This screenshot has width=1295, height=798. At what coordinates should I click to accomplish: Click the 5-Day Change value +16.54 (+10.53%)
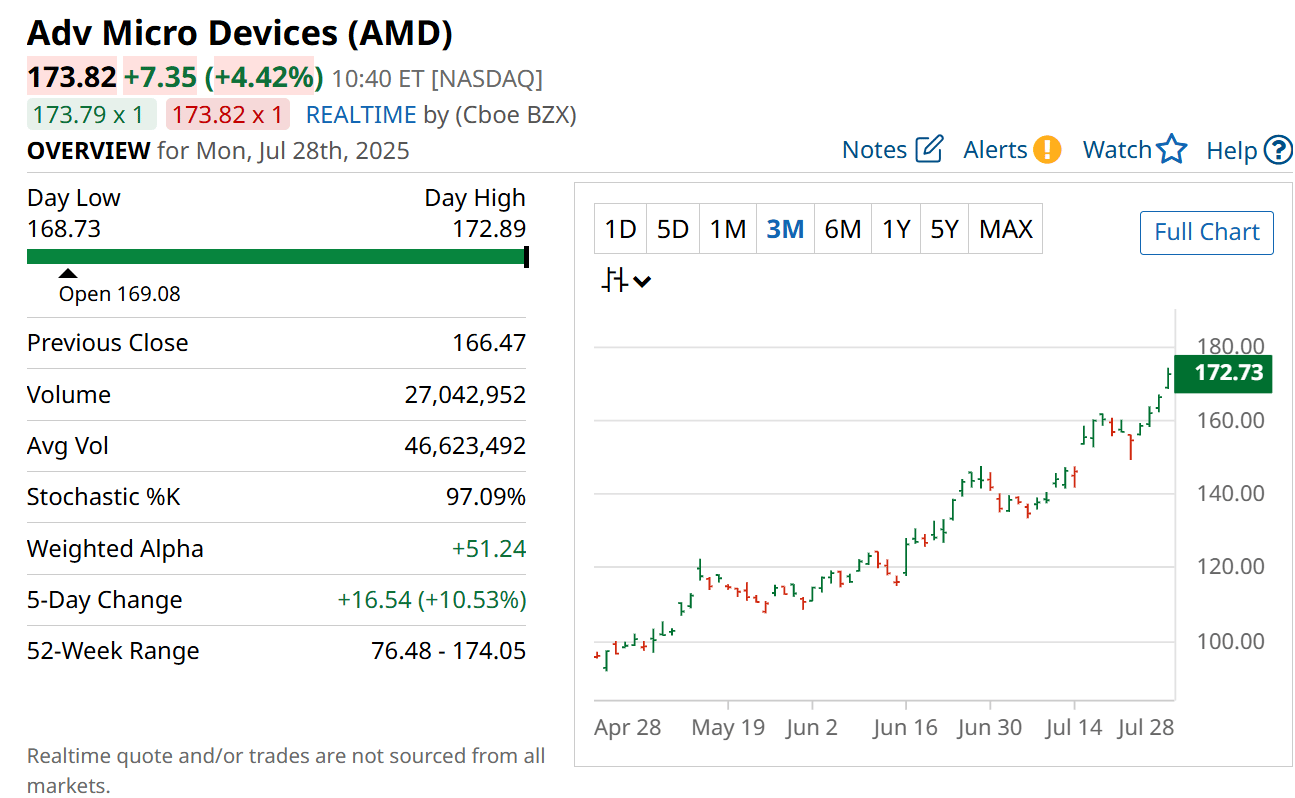point(432,600)
